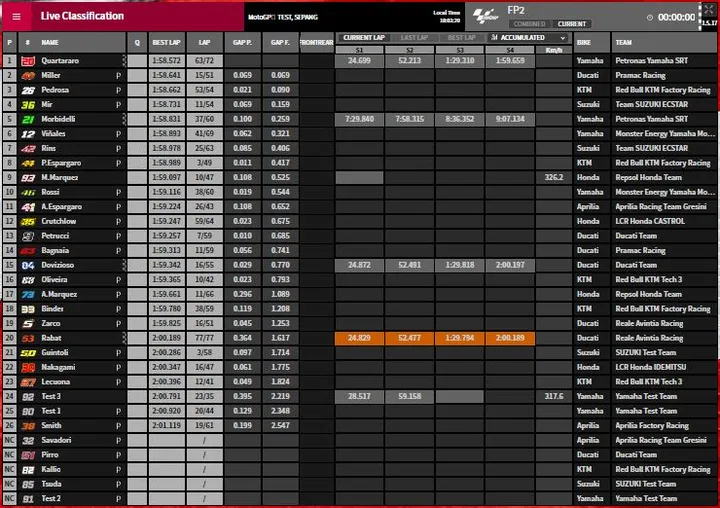Sort by GAP P. column header

point(242,42)
